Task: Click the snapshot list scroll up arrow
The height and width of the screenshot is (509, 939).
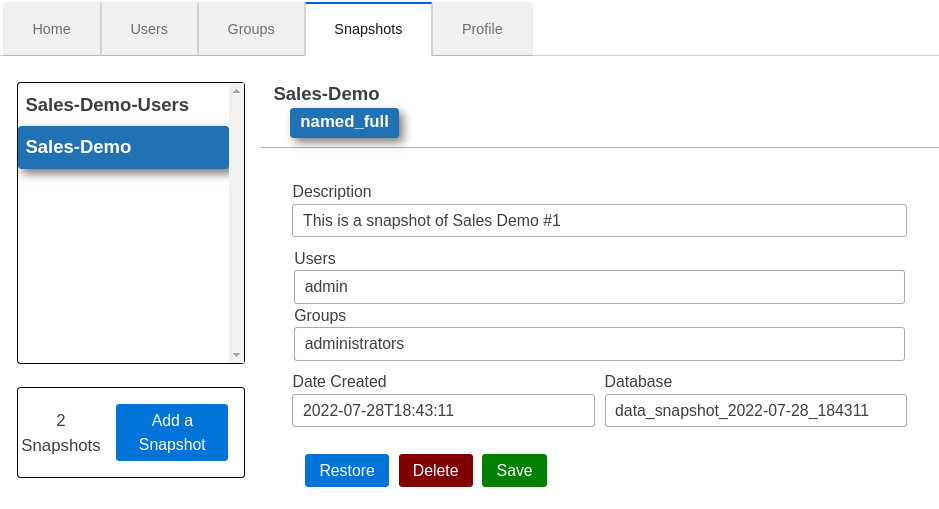Action: 237,91
